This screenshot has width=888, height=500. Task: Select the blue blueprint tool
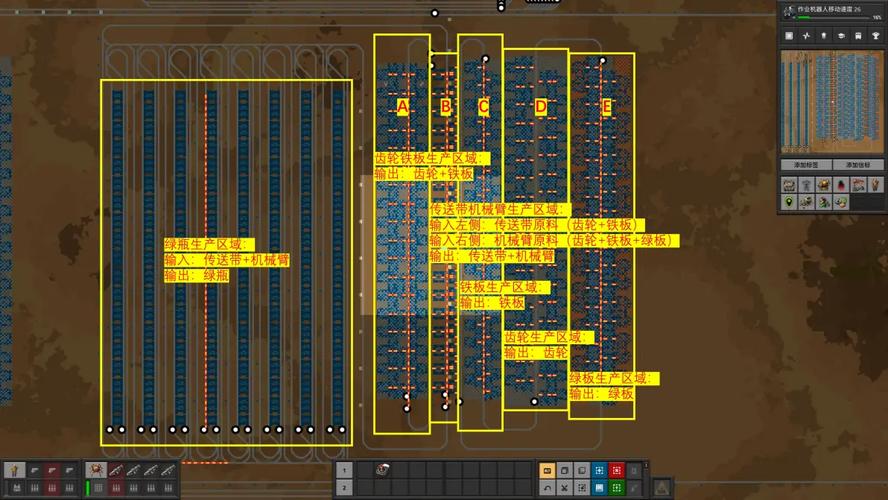click(599, 471)
